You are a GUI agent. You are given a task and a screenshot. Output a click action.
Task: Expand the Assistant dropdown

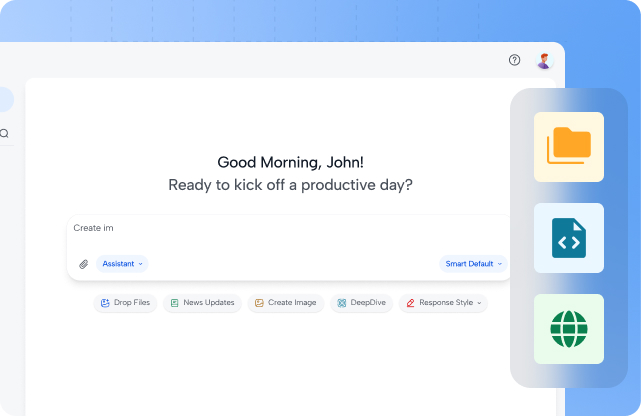tap(122, 264)
